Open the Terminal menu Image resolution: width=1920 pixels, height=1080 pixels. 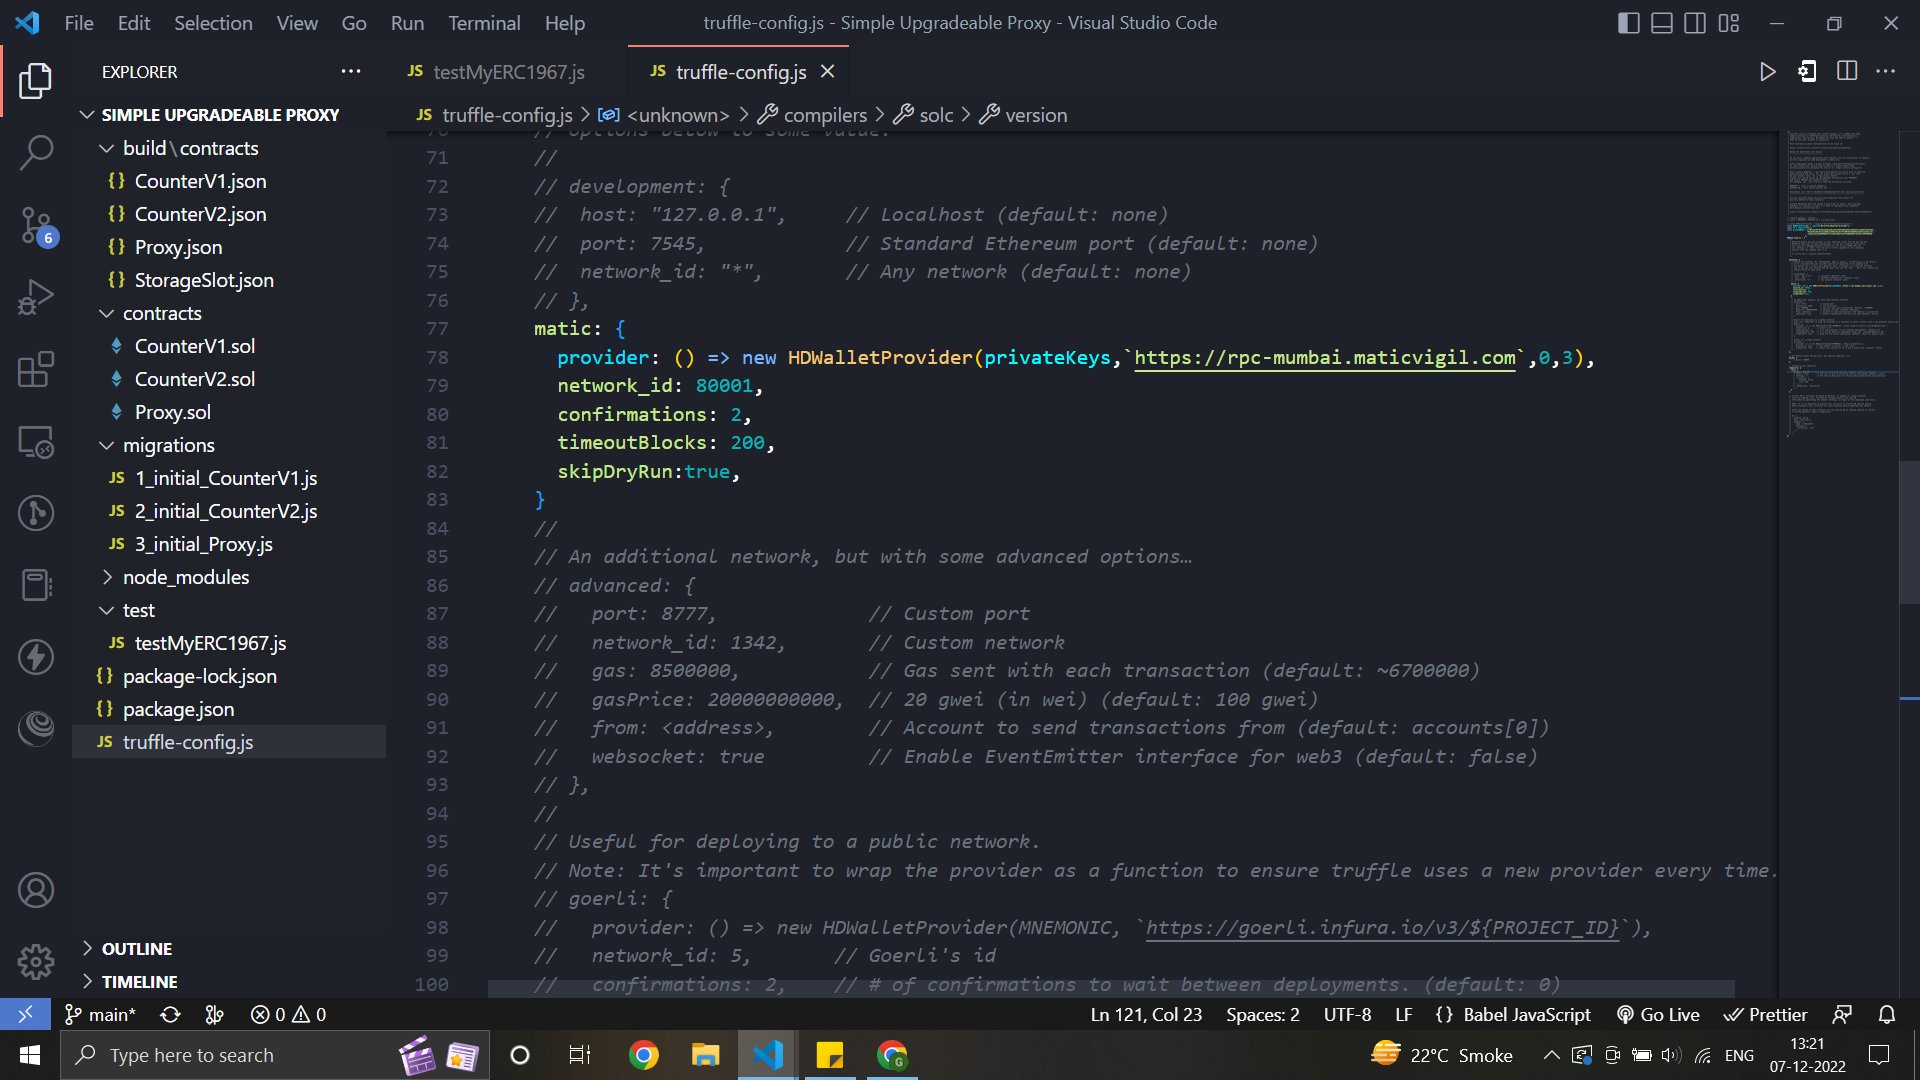pyautogui.click(x=484, y=22)
